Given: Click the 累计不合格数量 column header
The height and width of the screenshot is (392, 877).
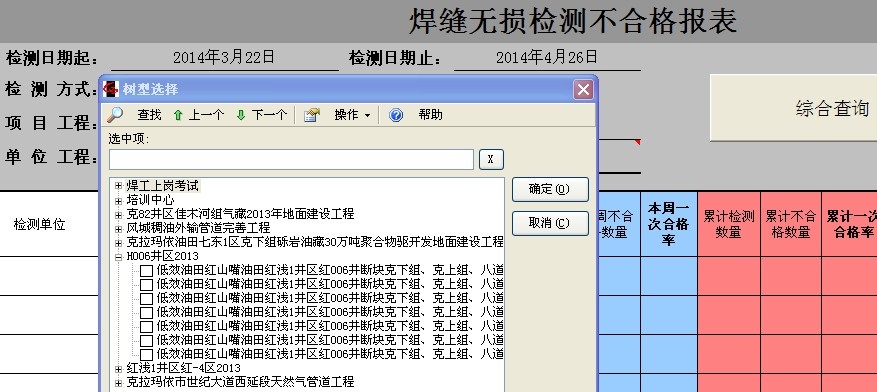Looking at the screenshot, I should (790, 224).
